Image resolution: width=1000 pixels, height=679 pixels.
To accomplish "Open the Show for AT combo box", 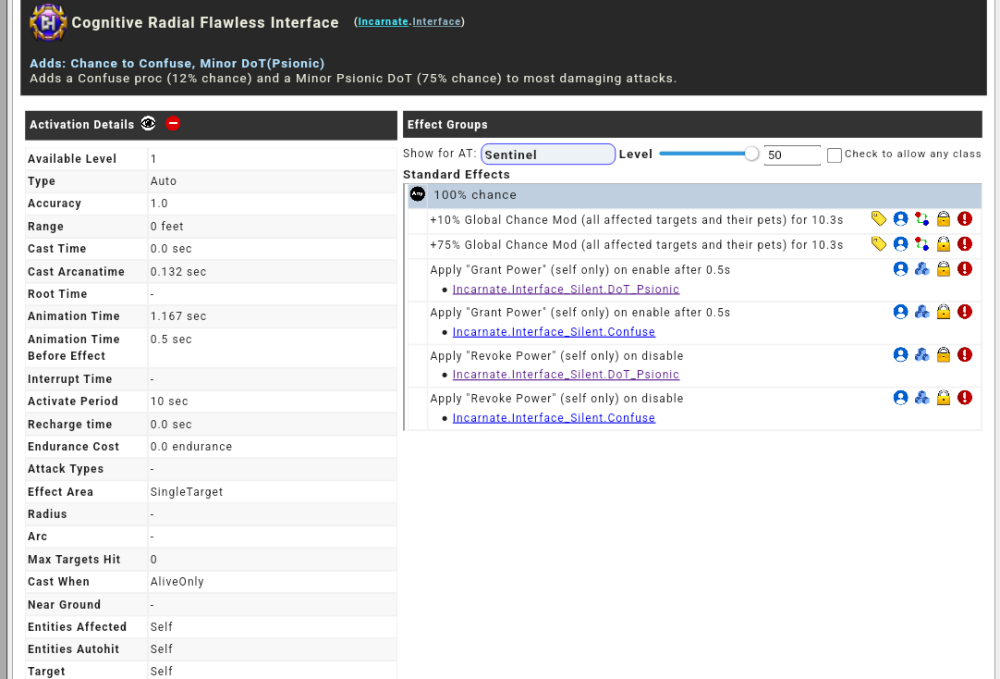I will coord(547,155).
